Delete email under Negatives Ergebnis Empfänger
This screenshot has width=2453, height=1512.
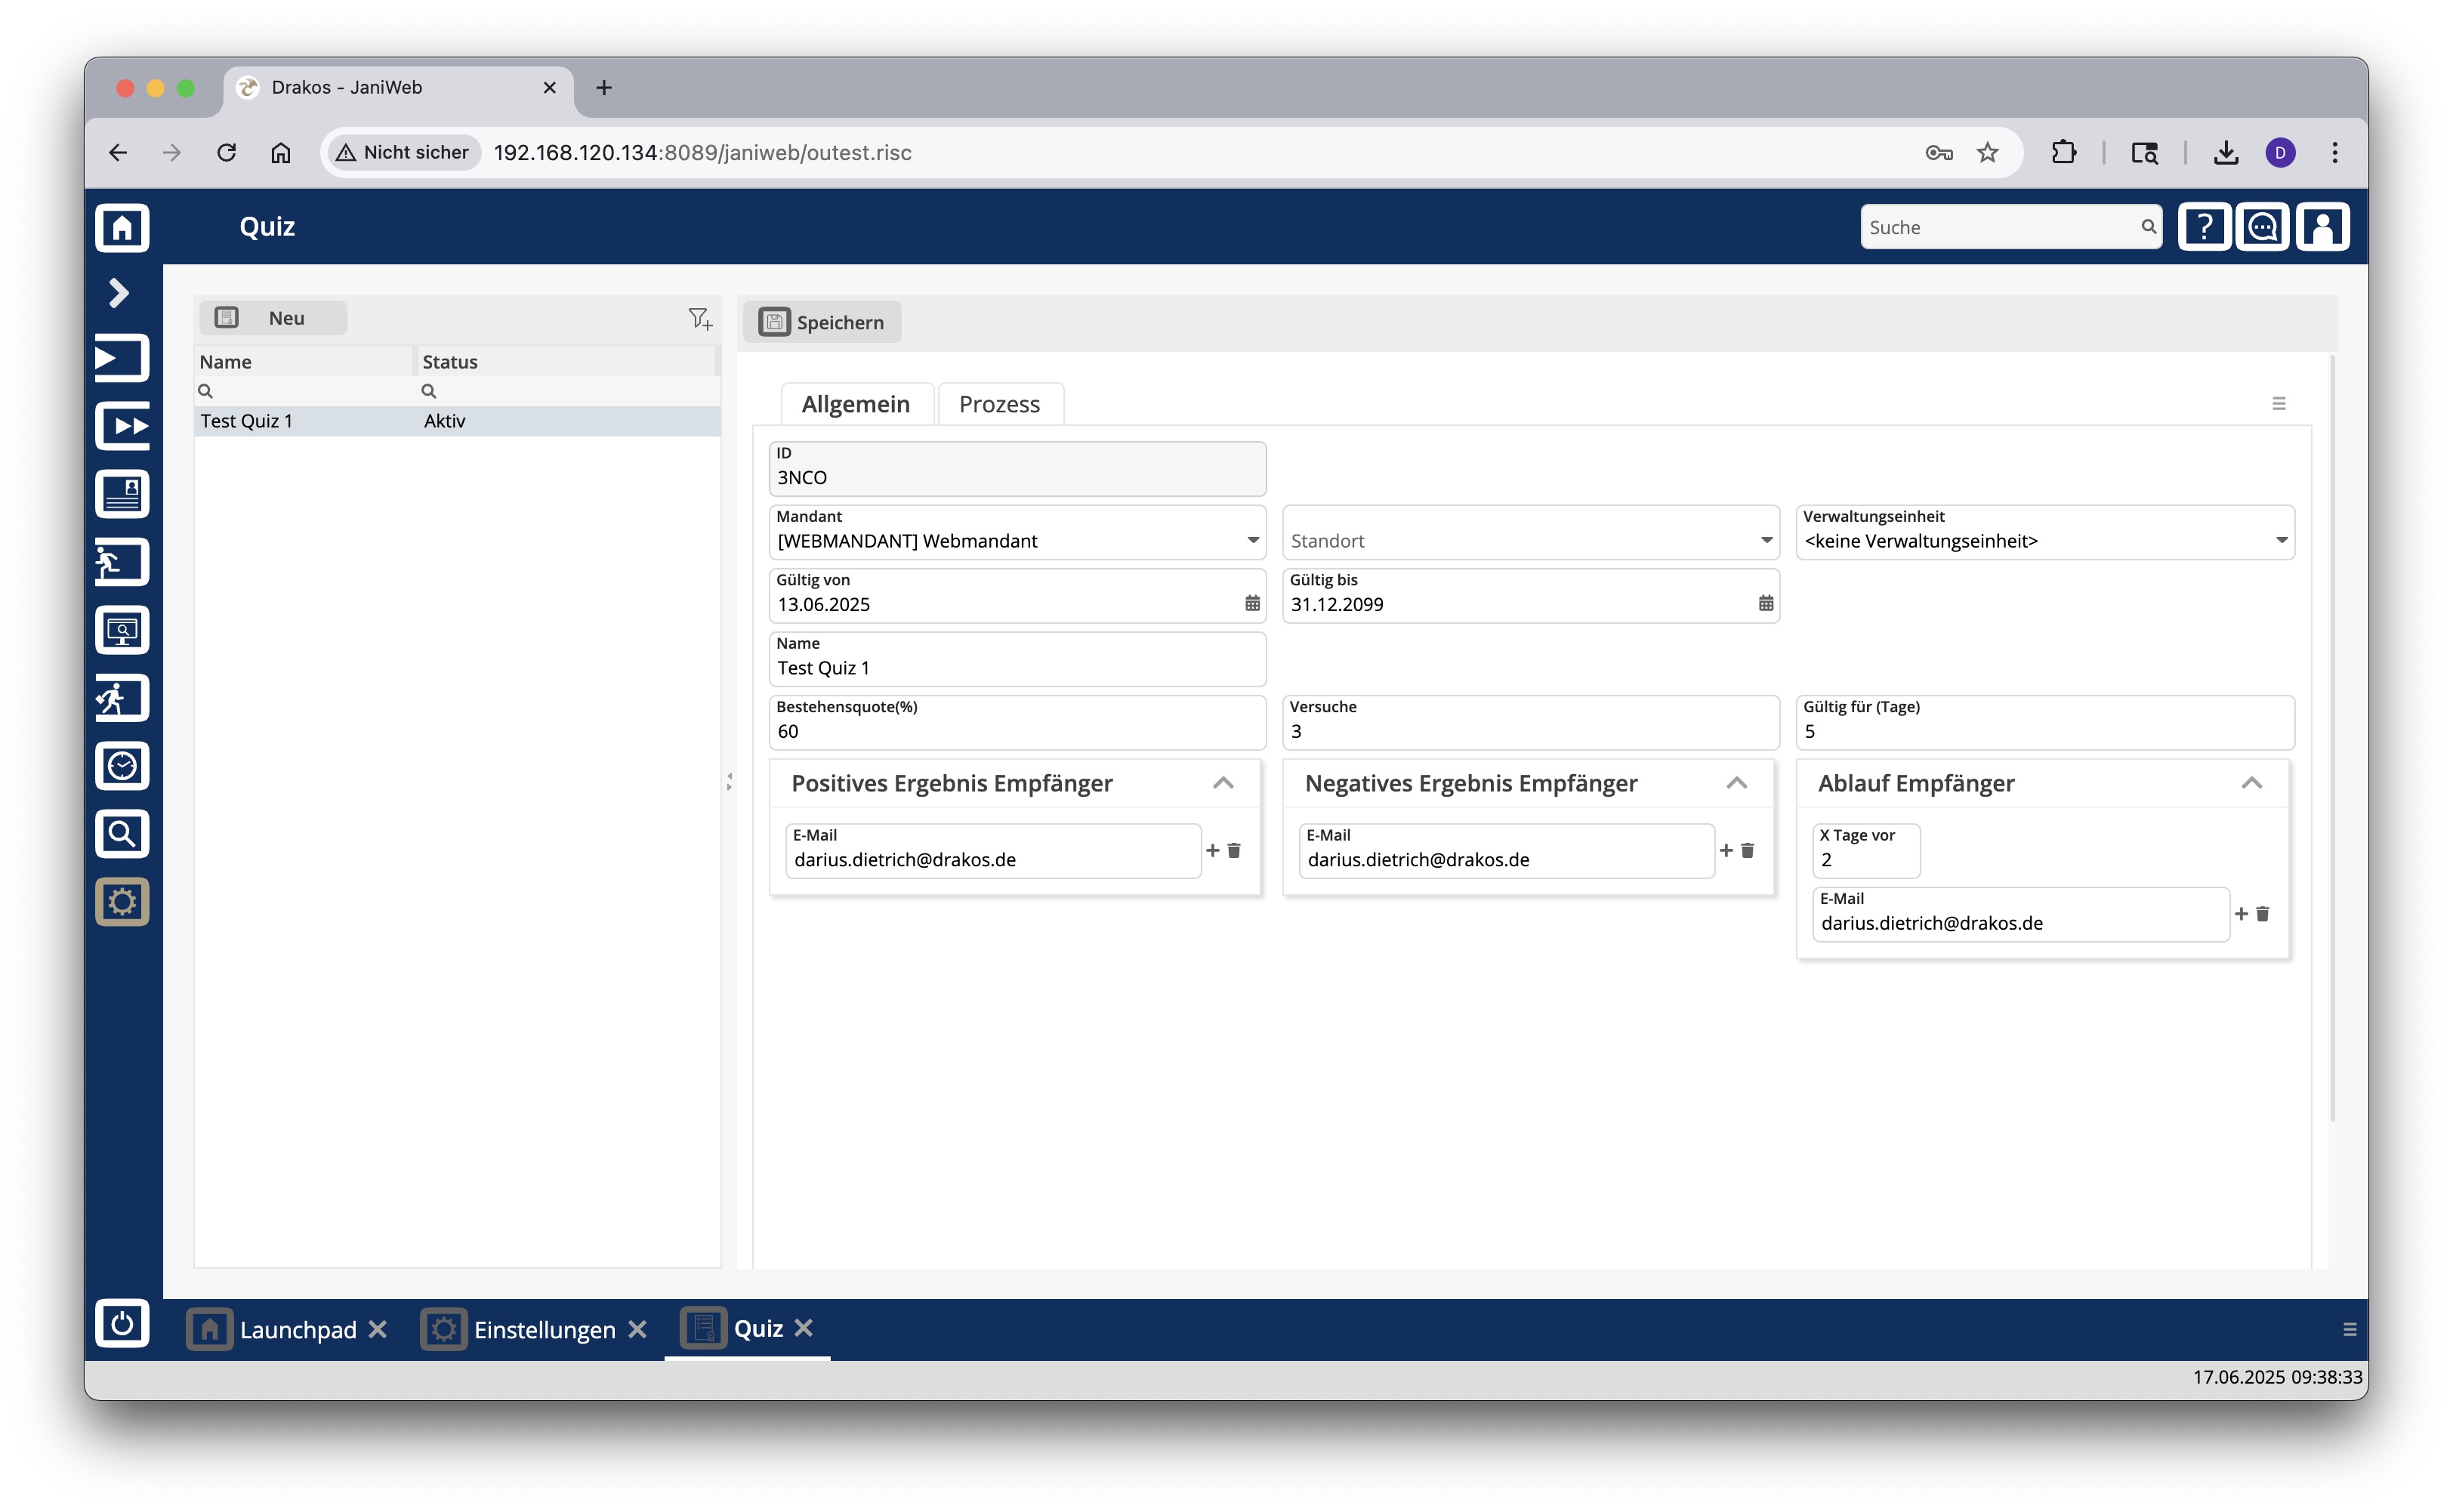click(1748, 851)
